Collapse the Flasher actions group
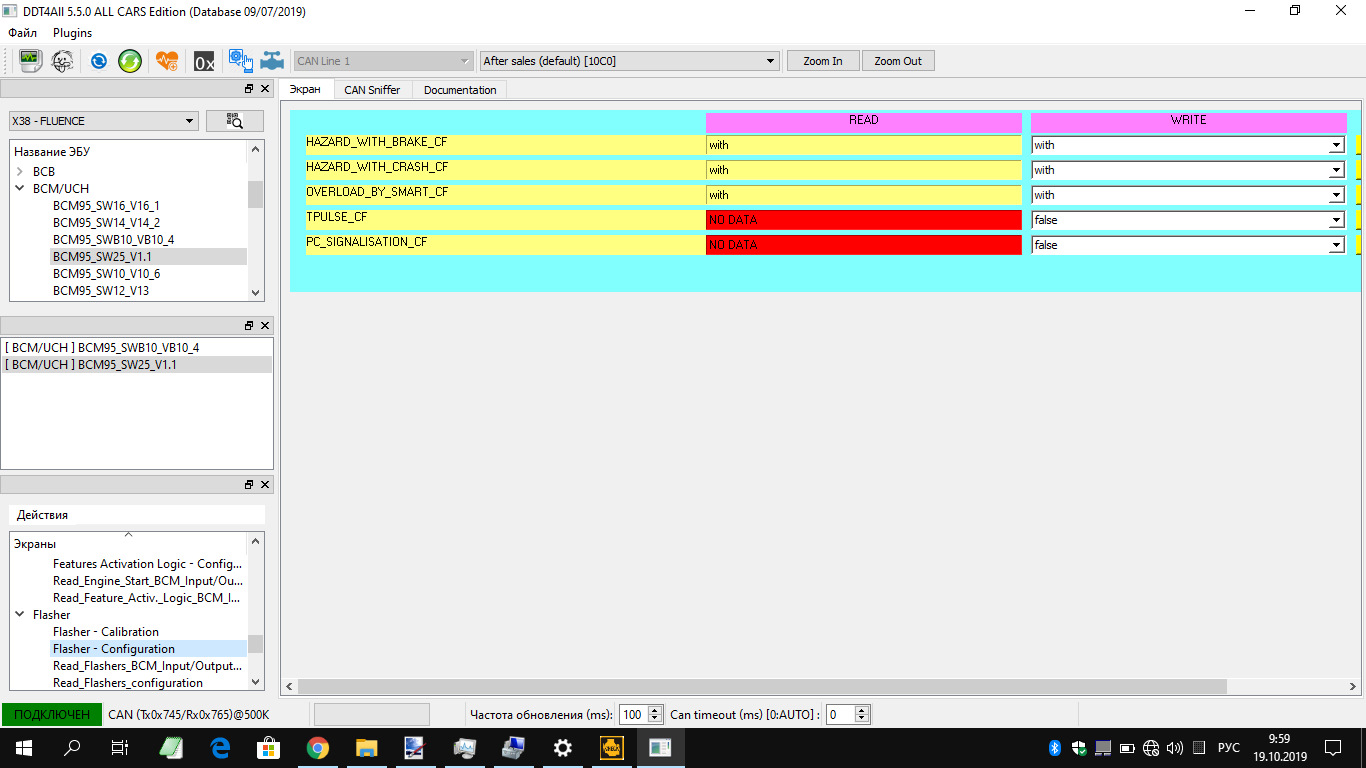This screenshot has height=768, width=1366. (20, 615)
